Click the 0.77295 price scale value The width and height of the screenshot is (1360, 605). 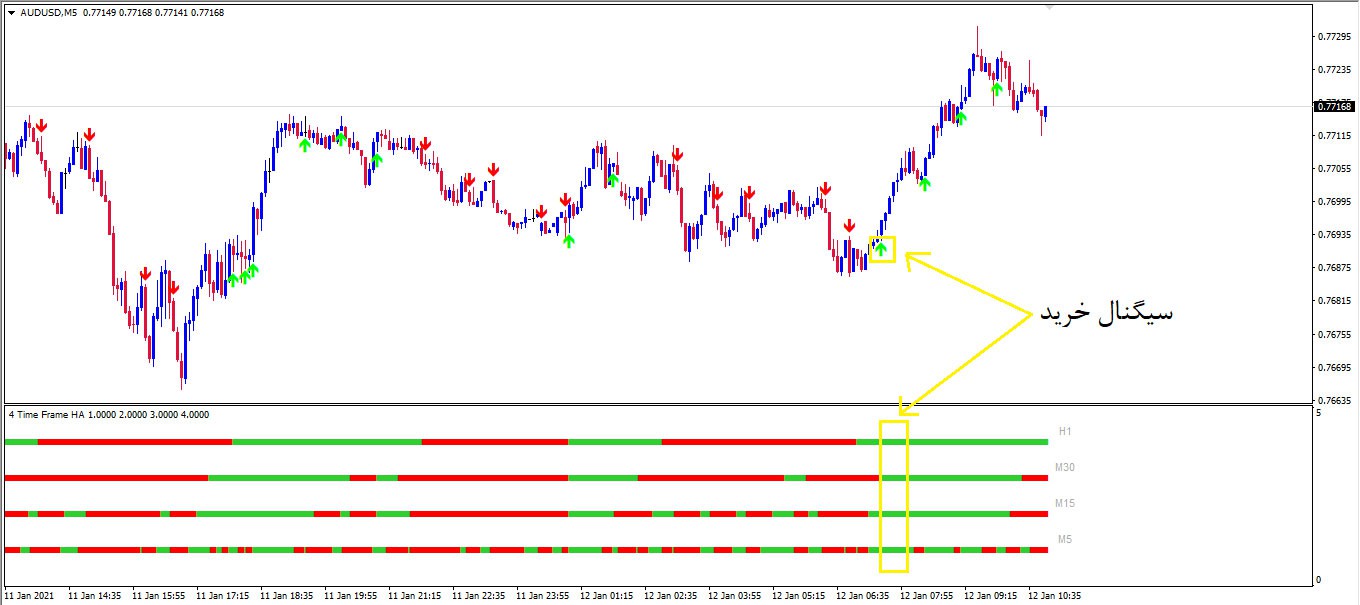pyautogui.click(x=1336, y=37)
